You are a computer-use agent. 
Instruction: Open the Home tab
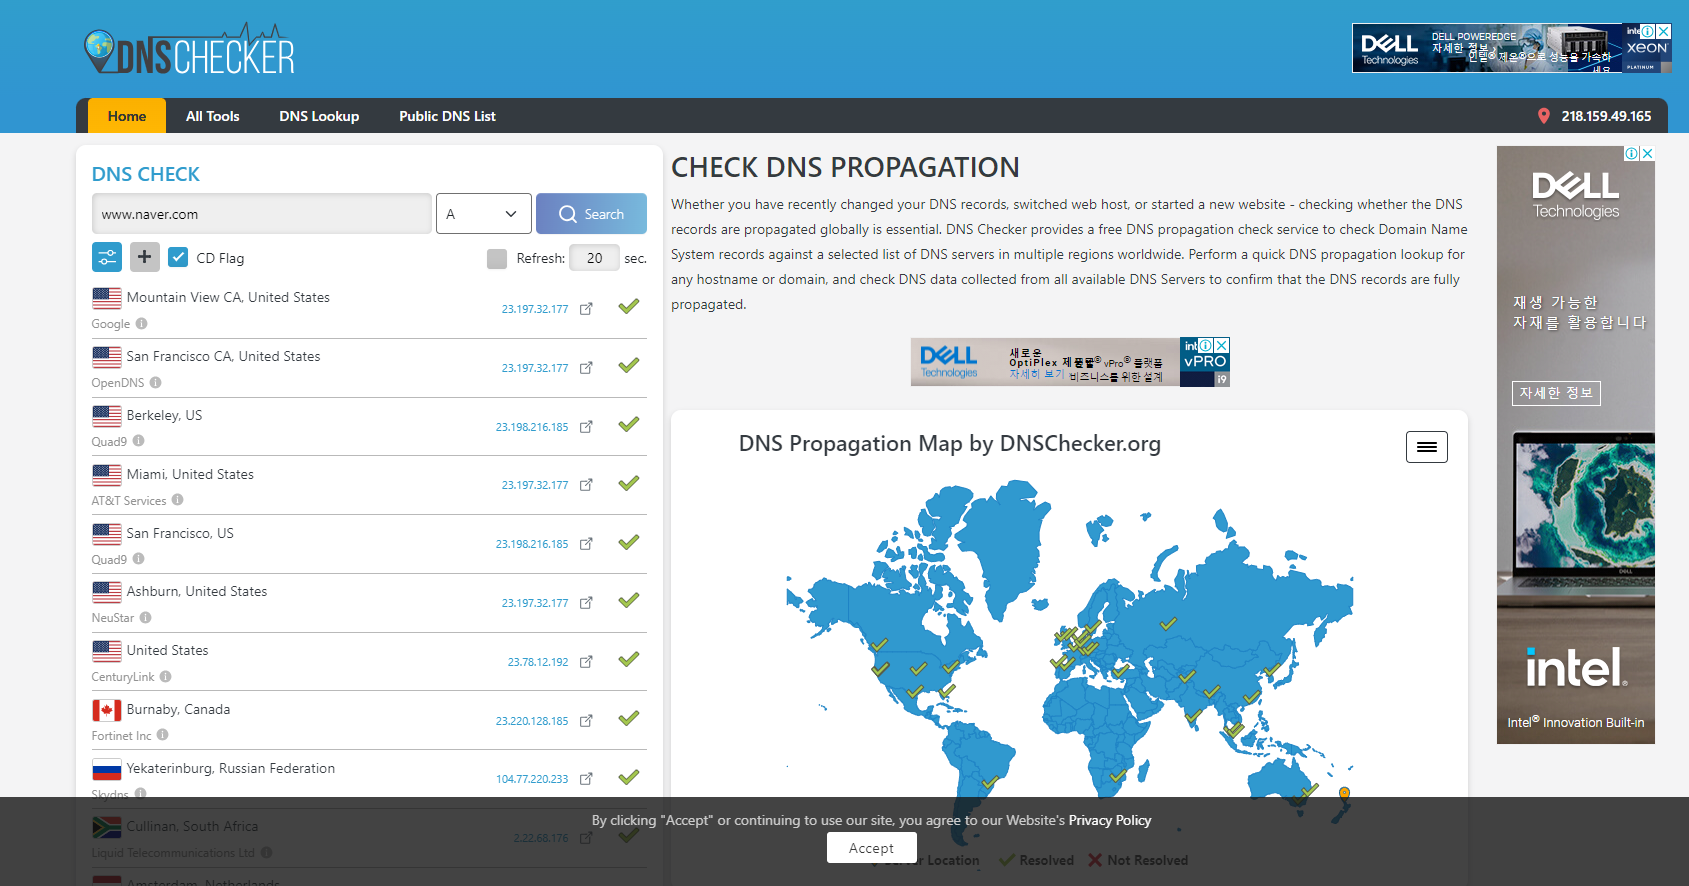127,116
